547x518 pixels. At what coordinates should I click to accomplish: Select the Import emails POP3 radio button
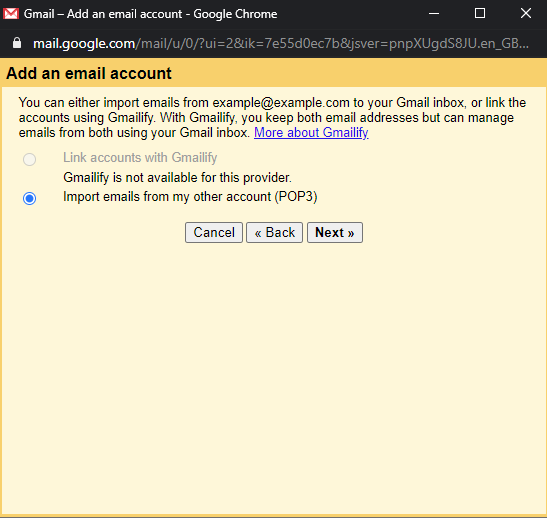coord(29,198)
